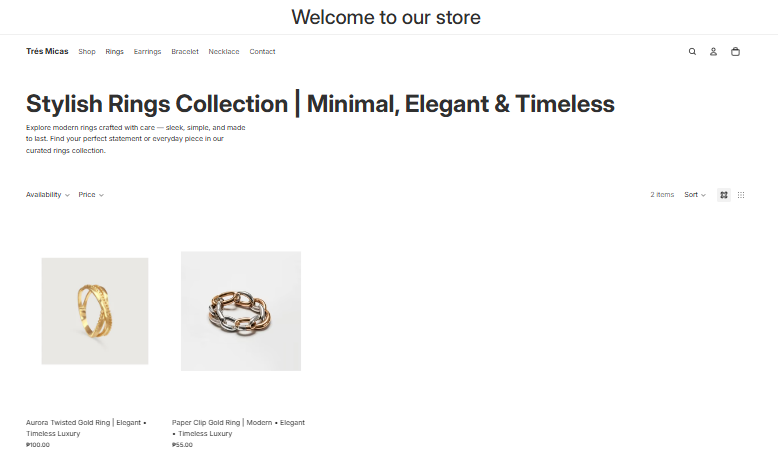Click the Paper Clip ring product image
Image resolution: width=778 pixels, height=474 pixels.
coord(241,311)
